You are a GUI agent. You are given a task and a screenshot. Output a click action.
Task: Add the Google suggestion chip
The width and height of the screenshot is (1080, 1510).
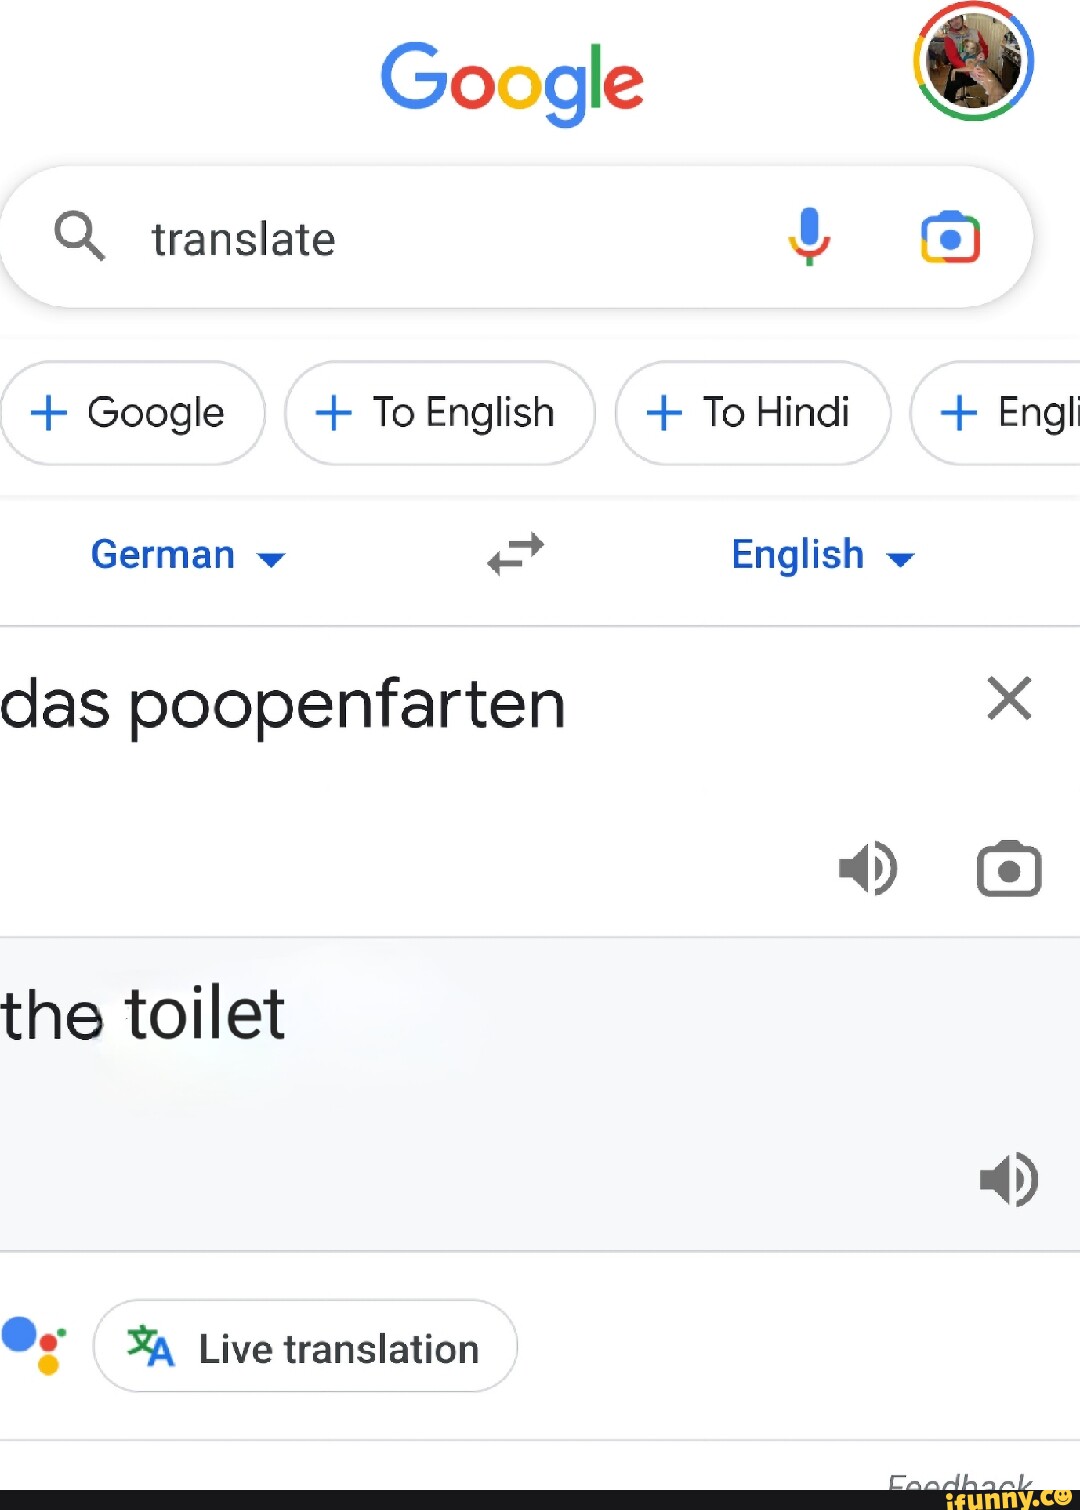(132, 413)
